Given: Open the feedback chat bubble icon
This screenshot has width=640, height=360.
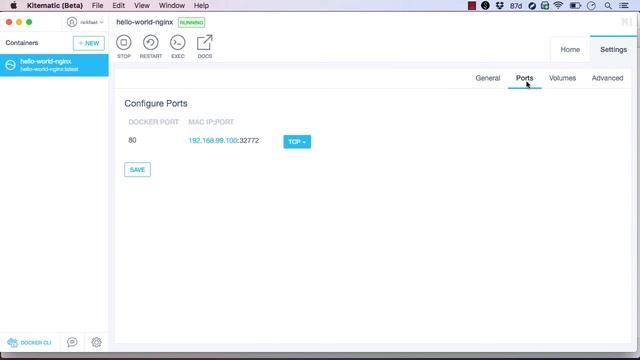Looking at the screenshot, I should (72, 342).
